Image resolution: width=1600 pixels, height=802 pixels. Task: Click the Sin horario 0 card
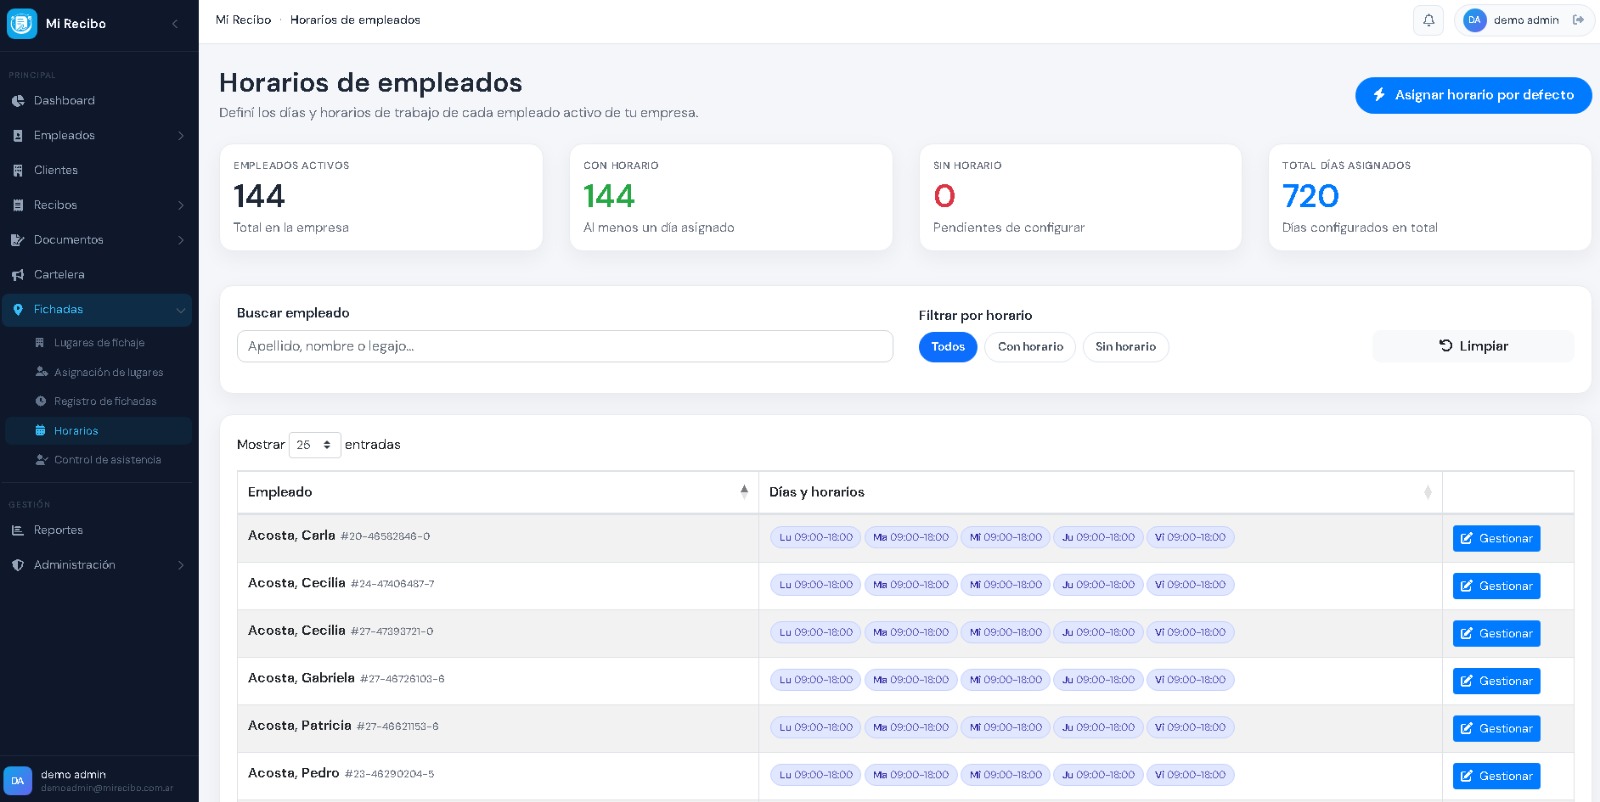pos(1080,197)
